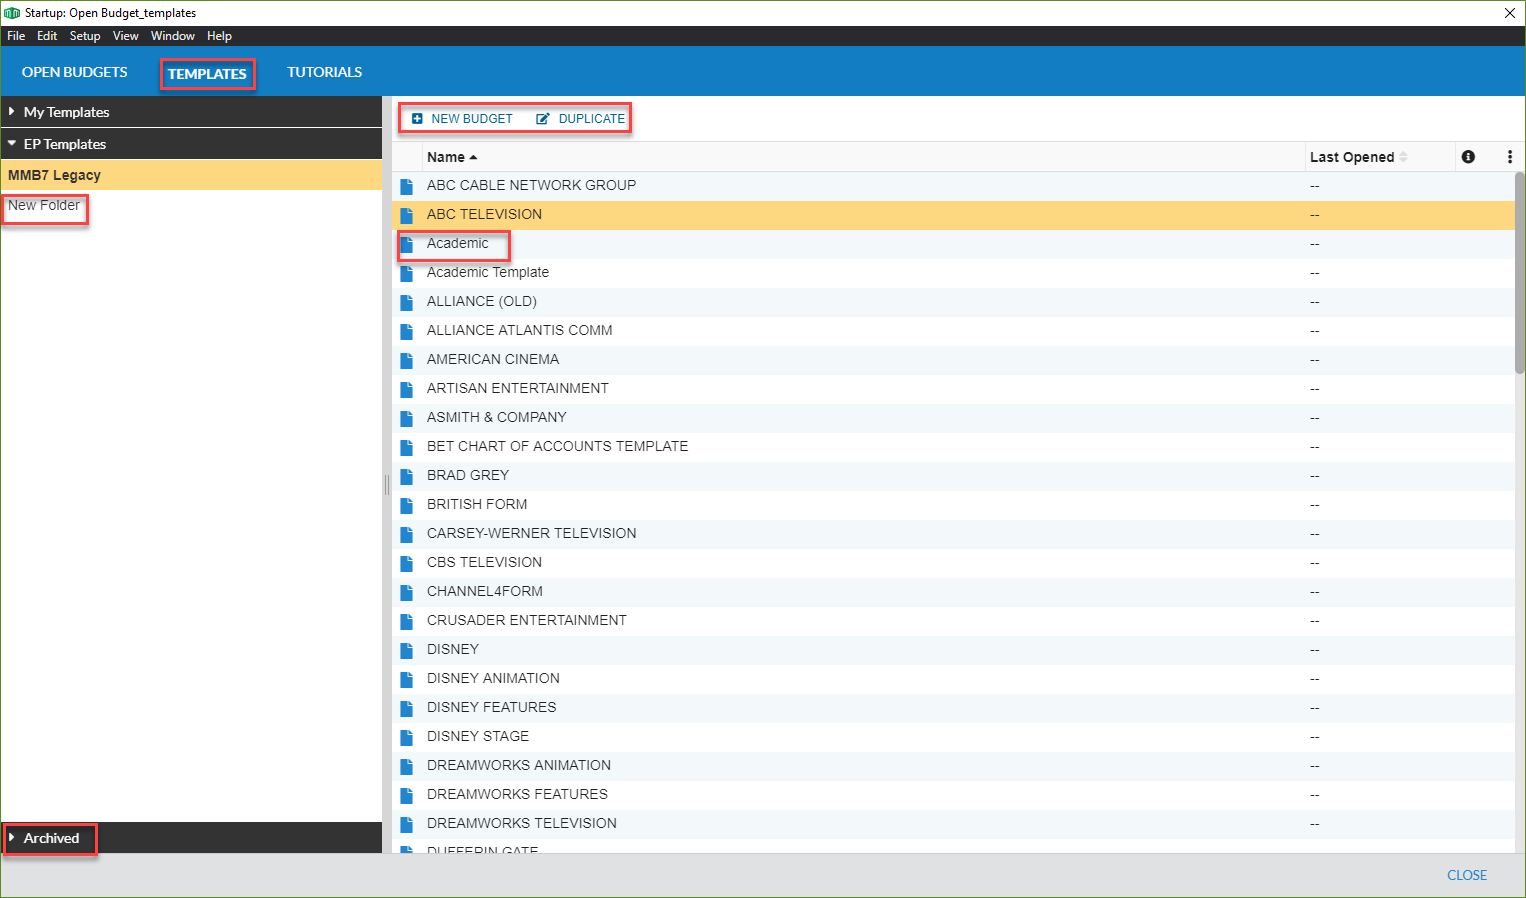Click the NEW BUDGET button
1526x898 pixels.
[x=462, y=119]
